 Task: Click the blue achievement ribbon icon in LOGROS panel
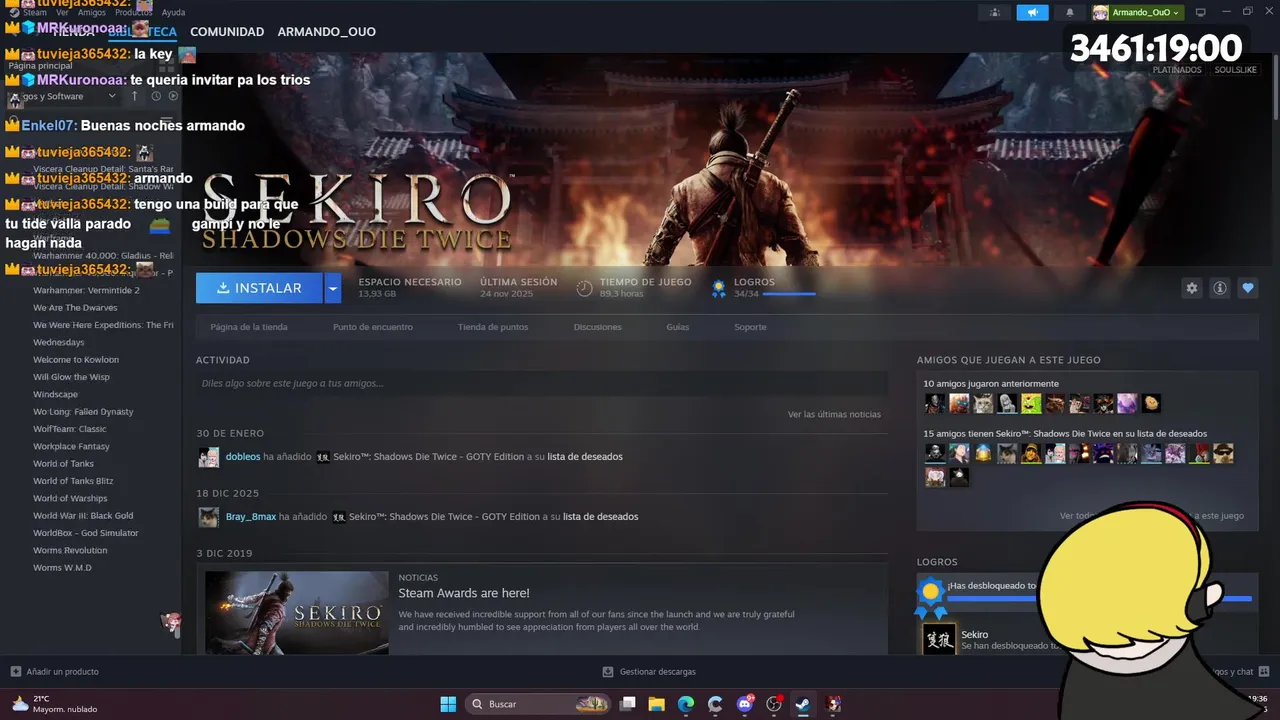[931, 598]
